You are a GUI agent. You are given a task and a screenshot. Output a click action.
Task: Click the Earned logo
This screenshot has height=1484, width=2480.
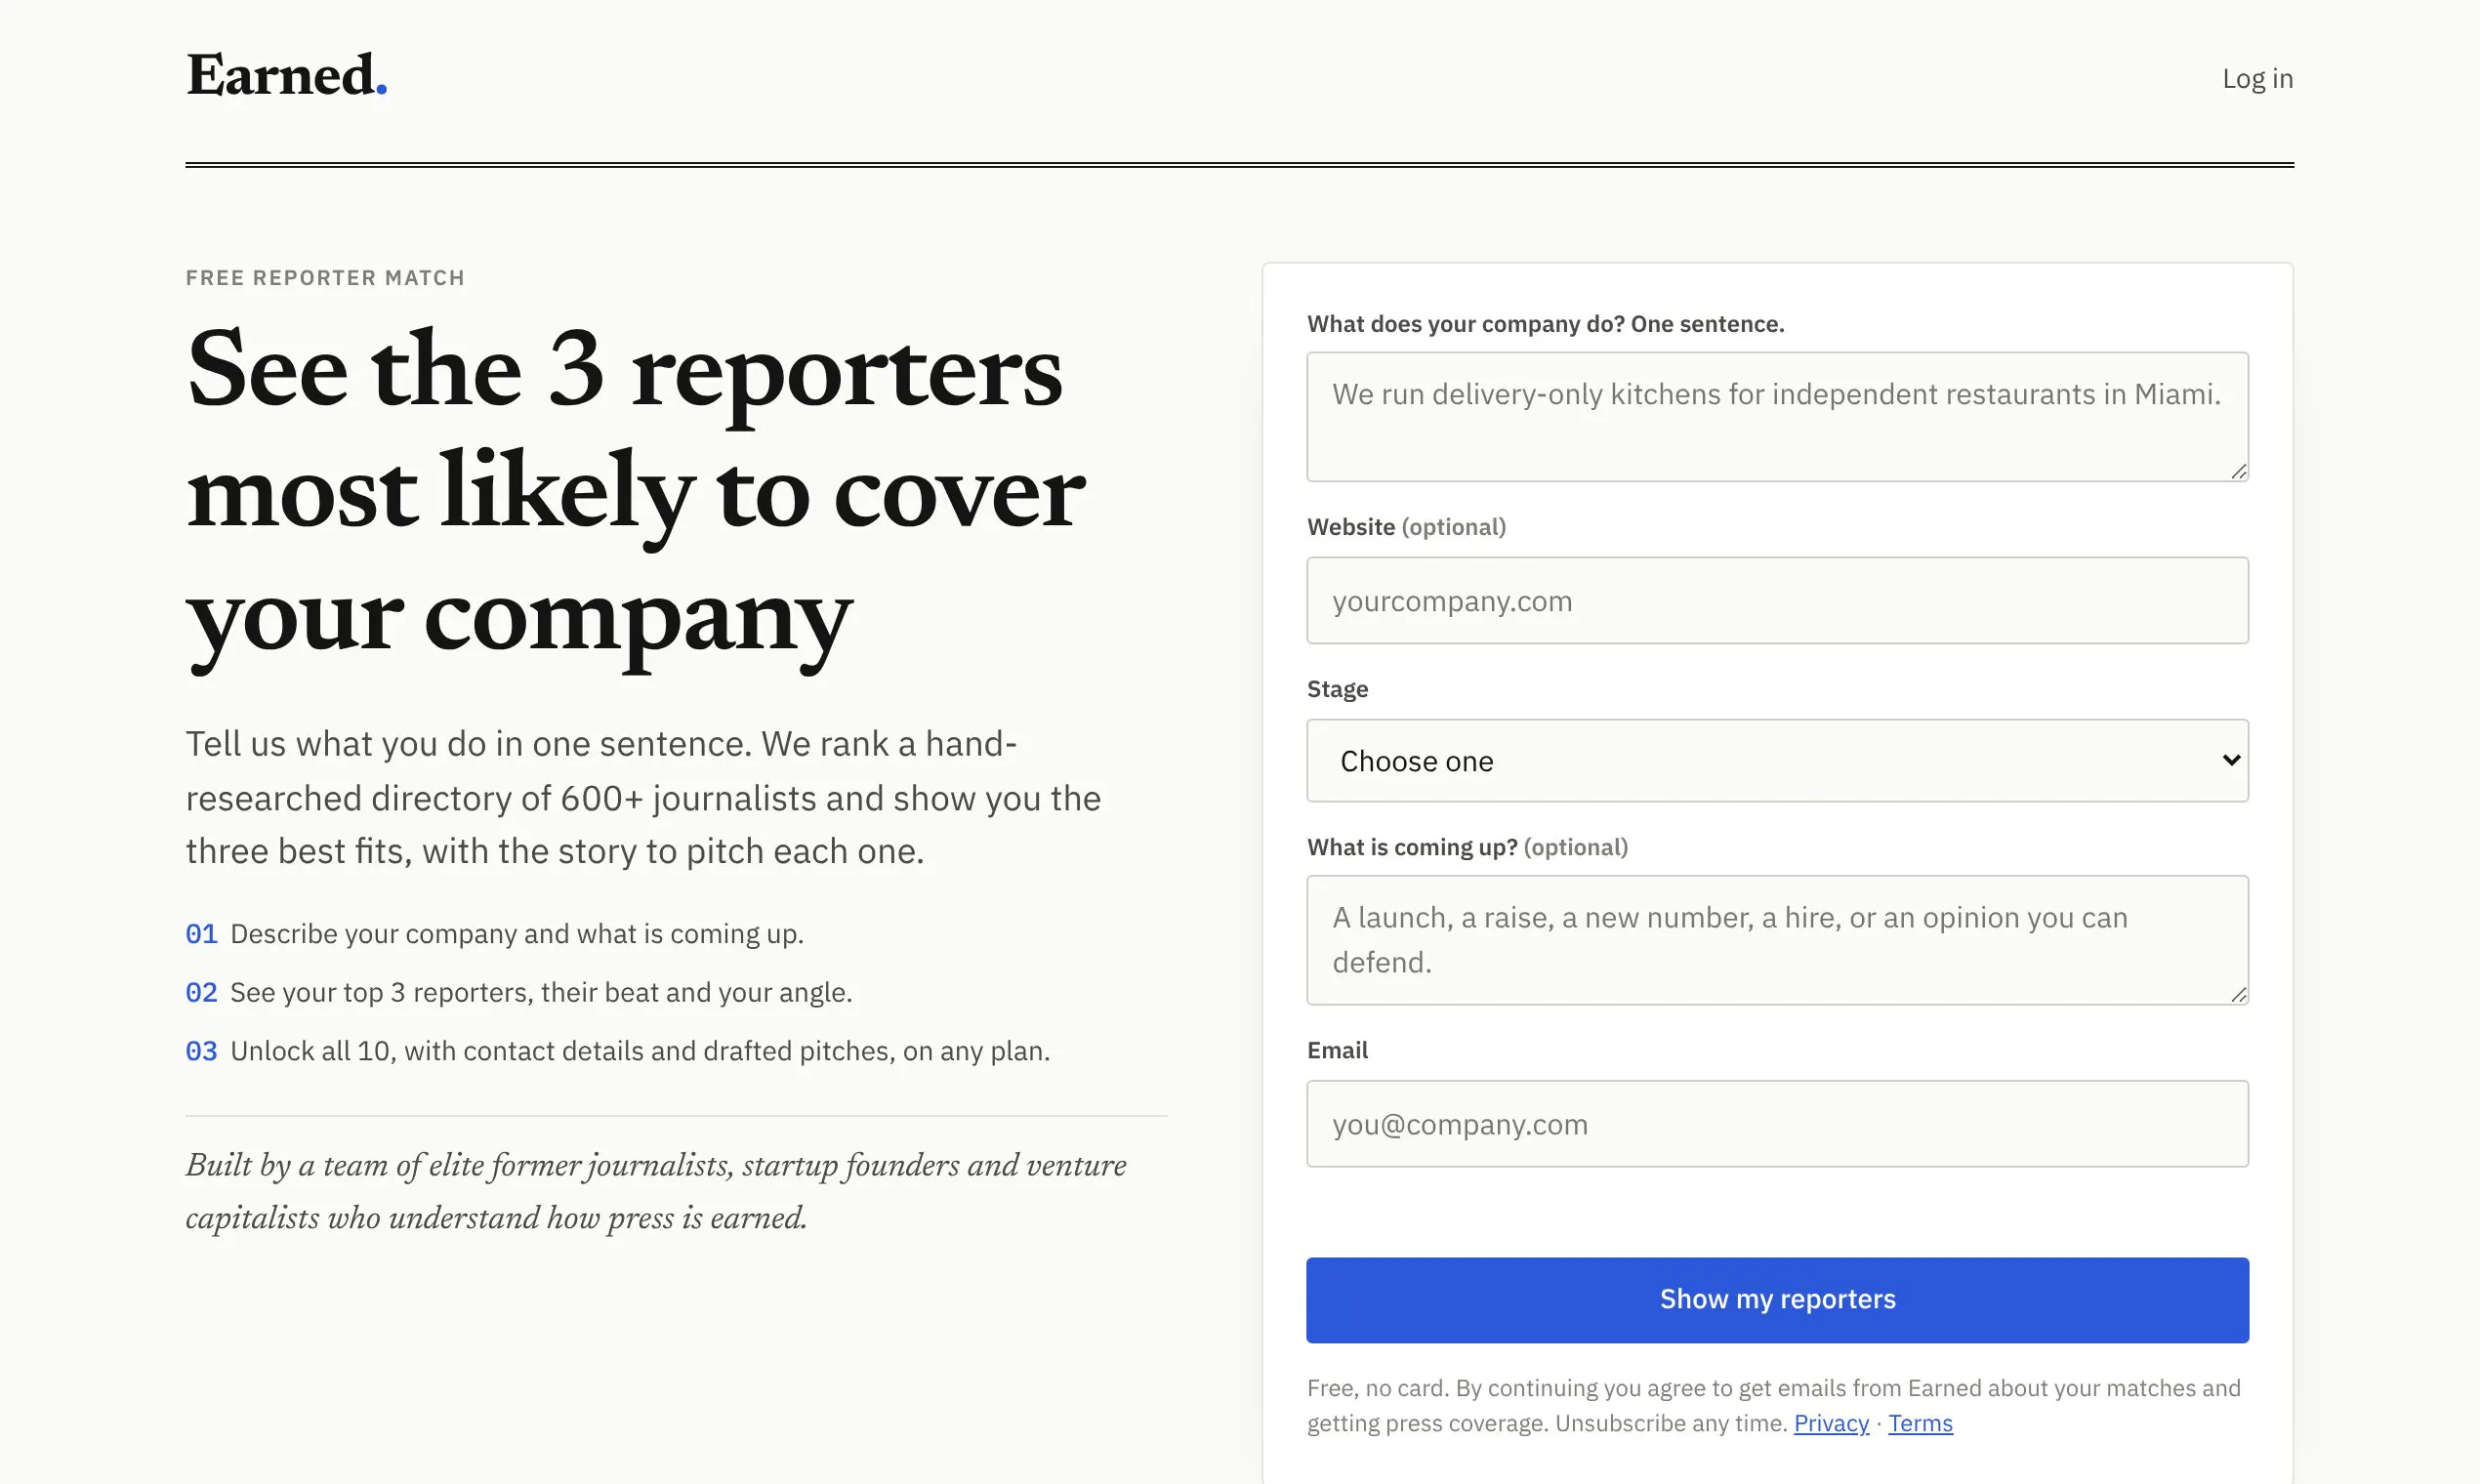click(x=286, y=76)
